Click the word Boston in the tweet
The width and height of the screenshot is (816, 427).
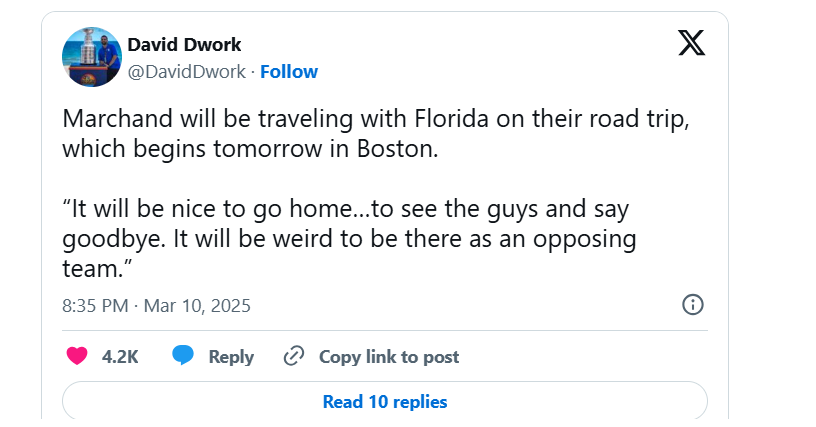point(397,149)
